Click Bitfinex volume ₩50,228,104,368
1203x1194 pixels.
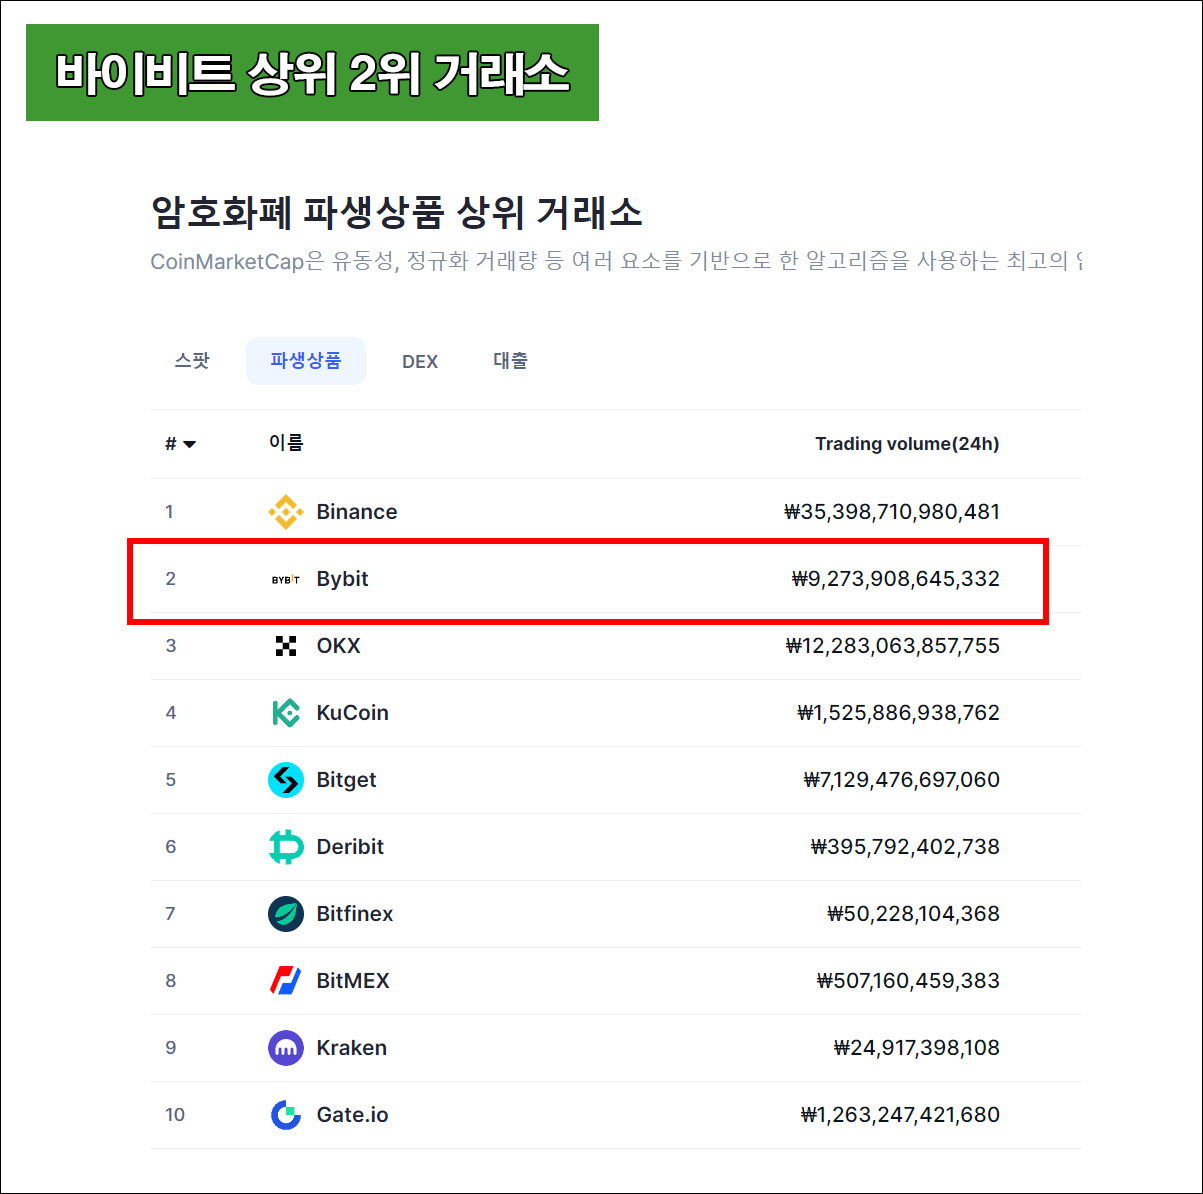(914, 914)
